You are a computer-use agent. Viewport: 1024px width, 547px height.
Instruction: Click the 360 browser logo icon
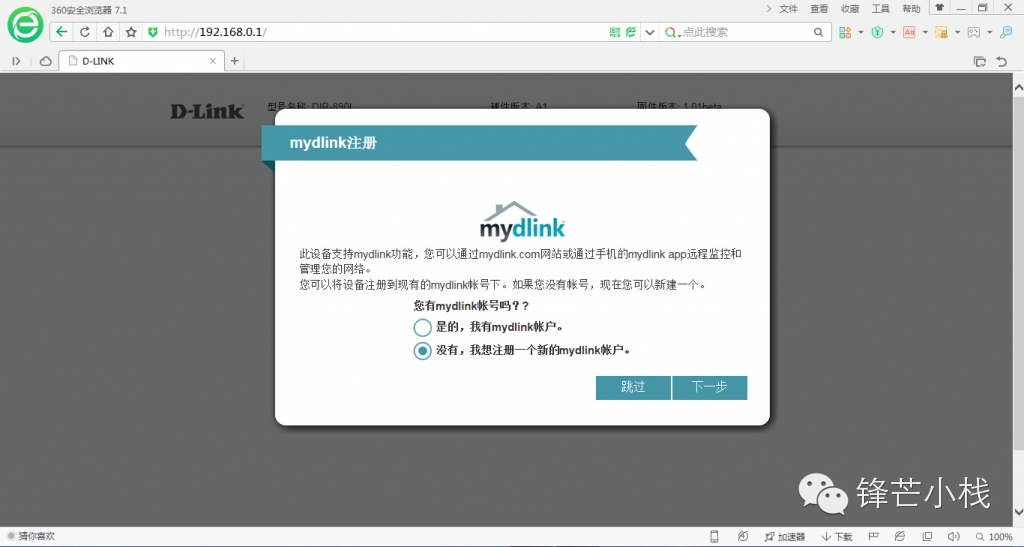click(x=25, y=26)
